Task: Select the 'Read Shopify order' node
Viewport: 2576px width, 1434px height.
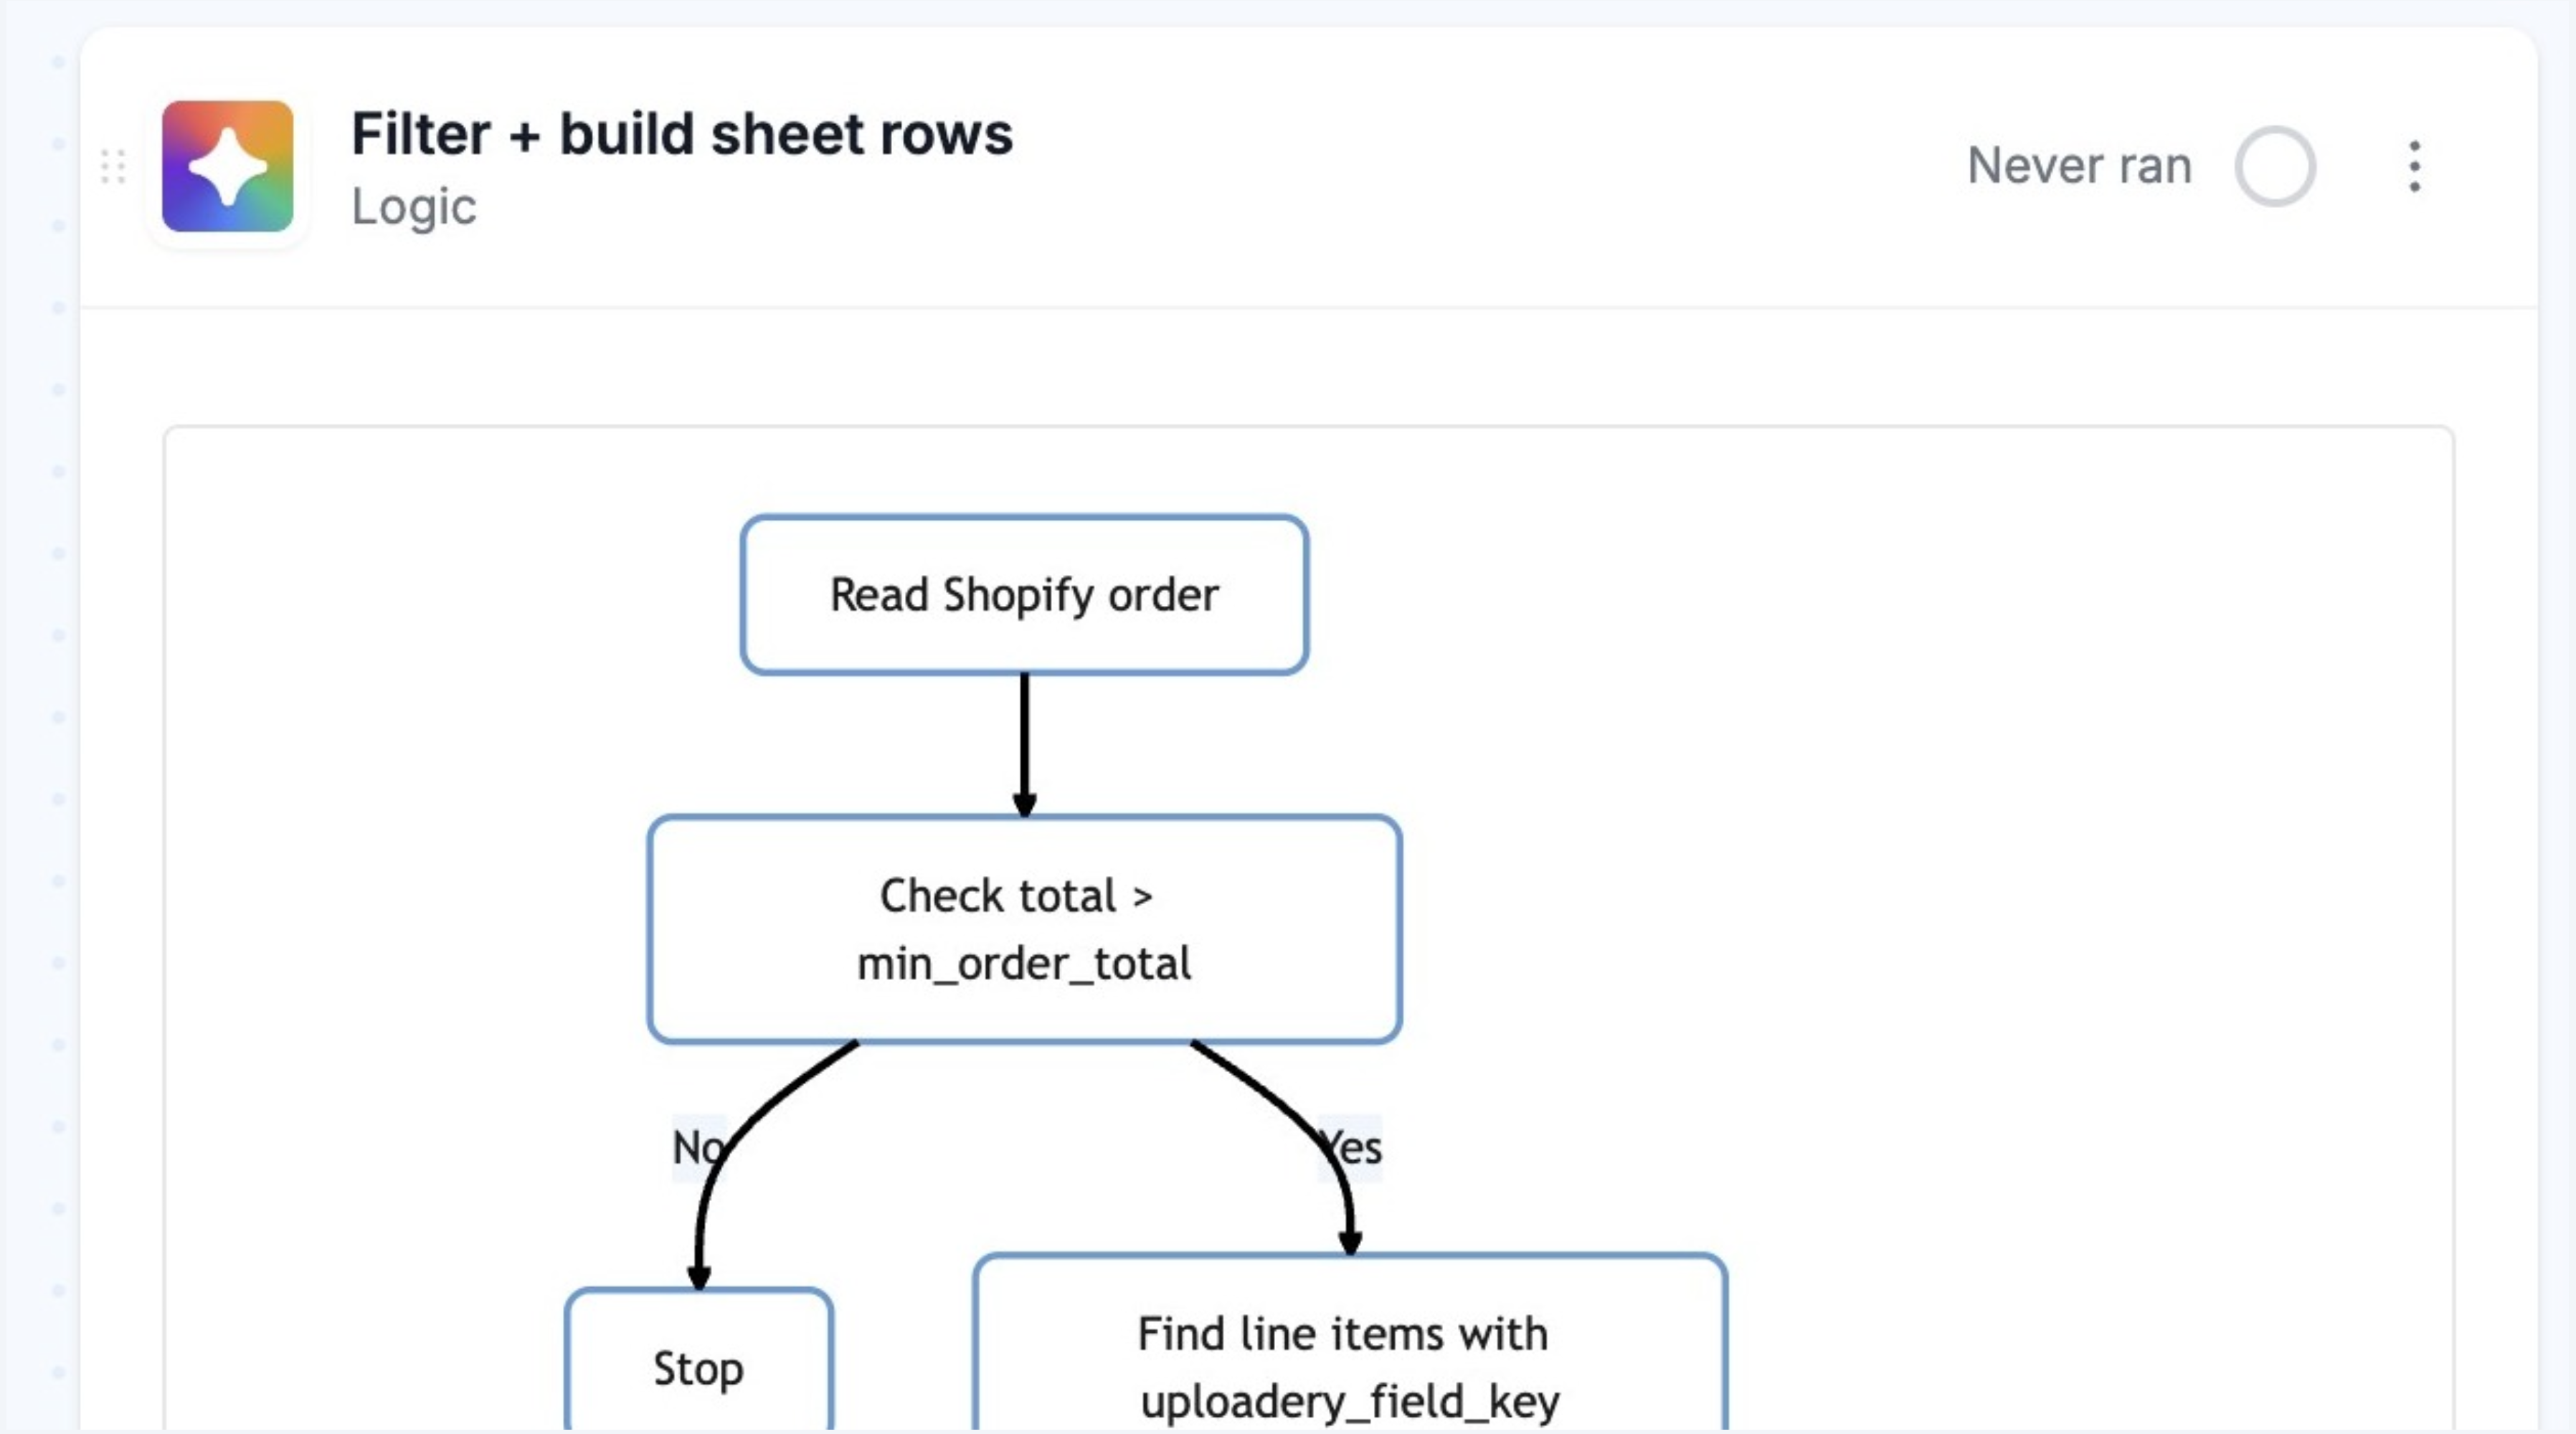Action: pyautogui.click(x=1024, y=595)
